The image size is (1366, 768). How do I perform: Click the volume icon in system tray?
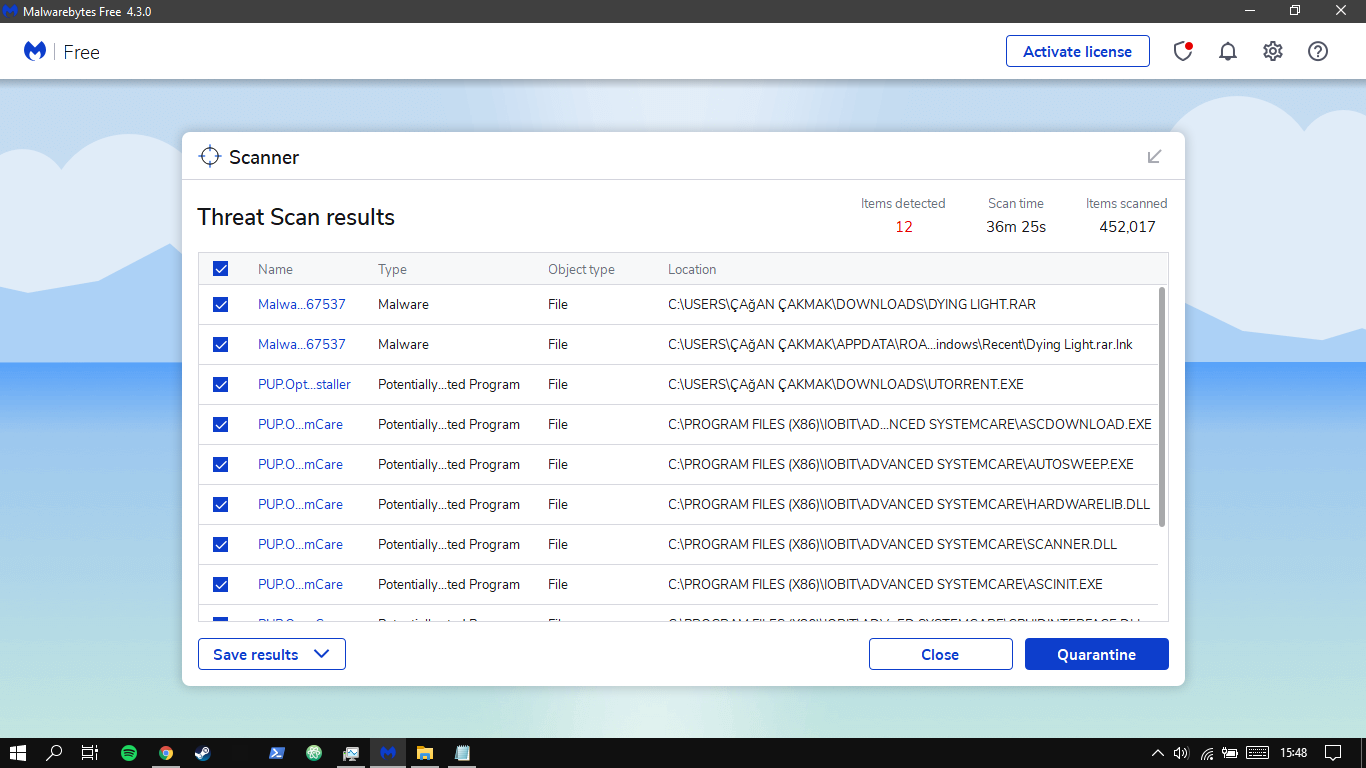pos(1181,753)
